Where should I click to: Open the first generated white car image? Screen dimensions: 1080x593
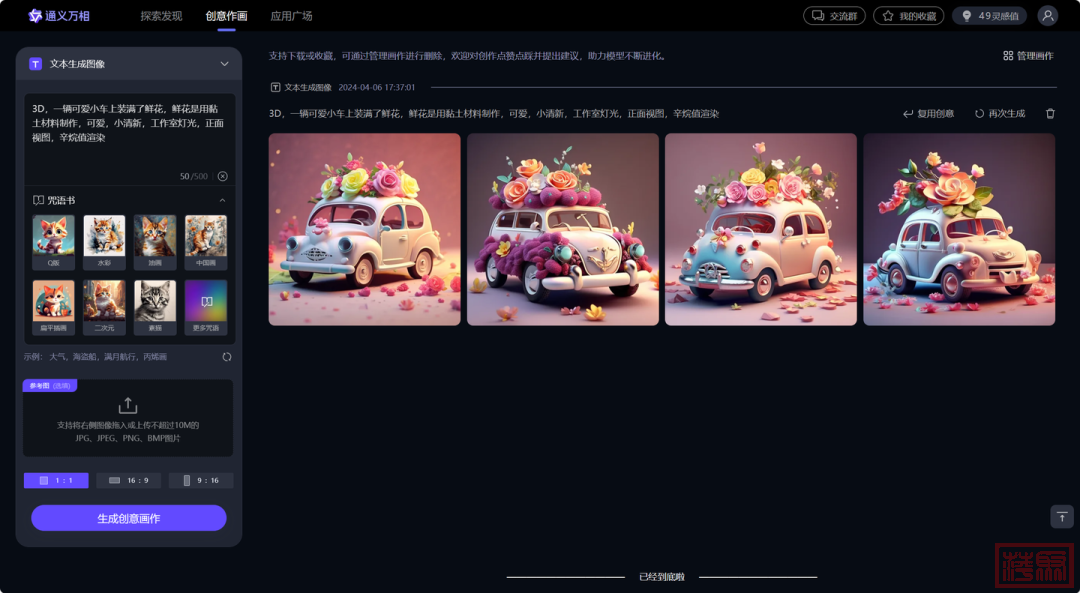coord(364,229)
